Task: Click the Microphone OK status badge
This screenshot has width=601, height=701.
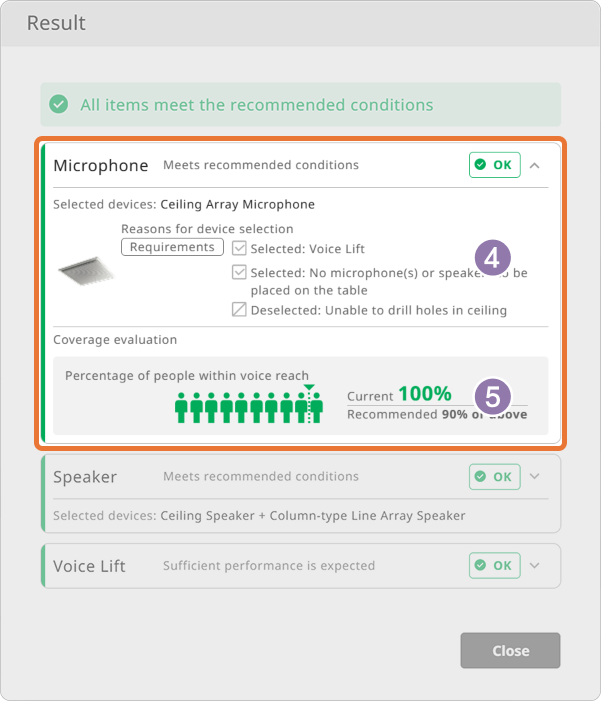Action: [x=495, y=165]
